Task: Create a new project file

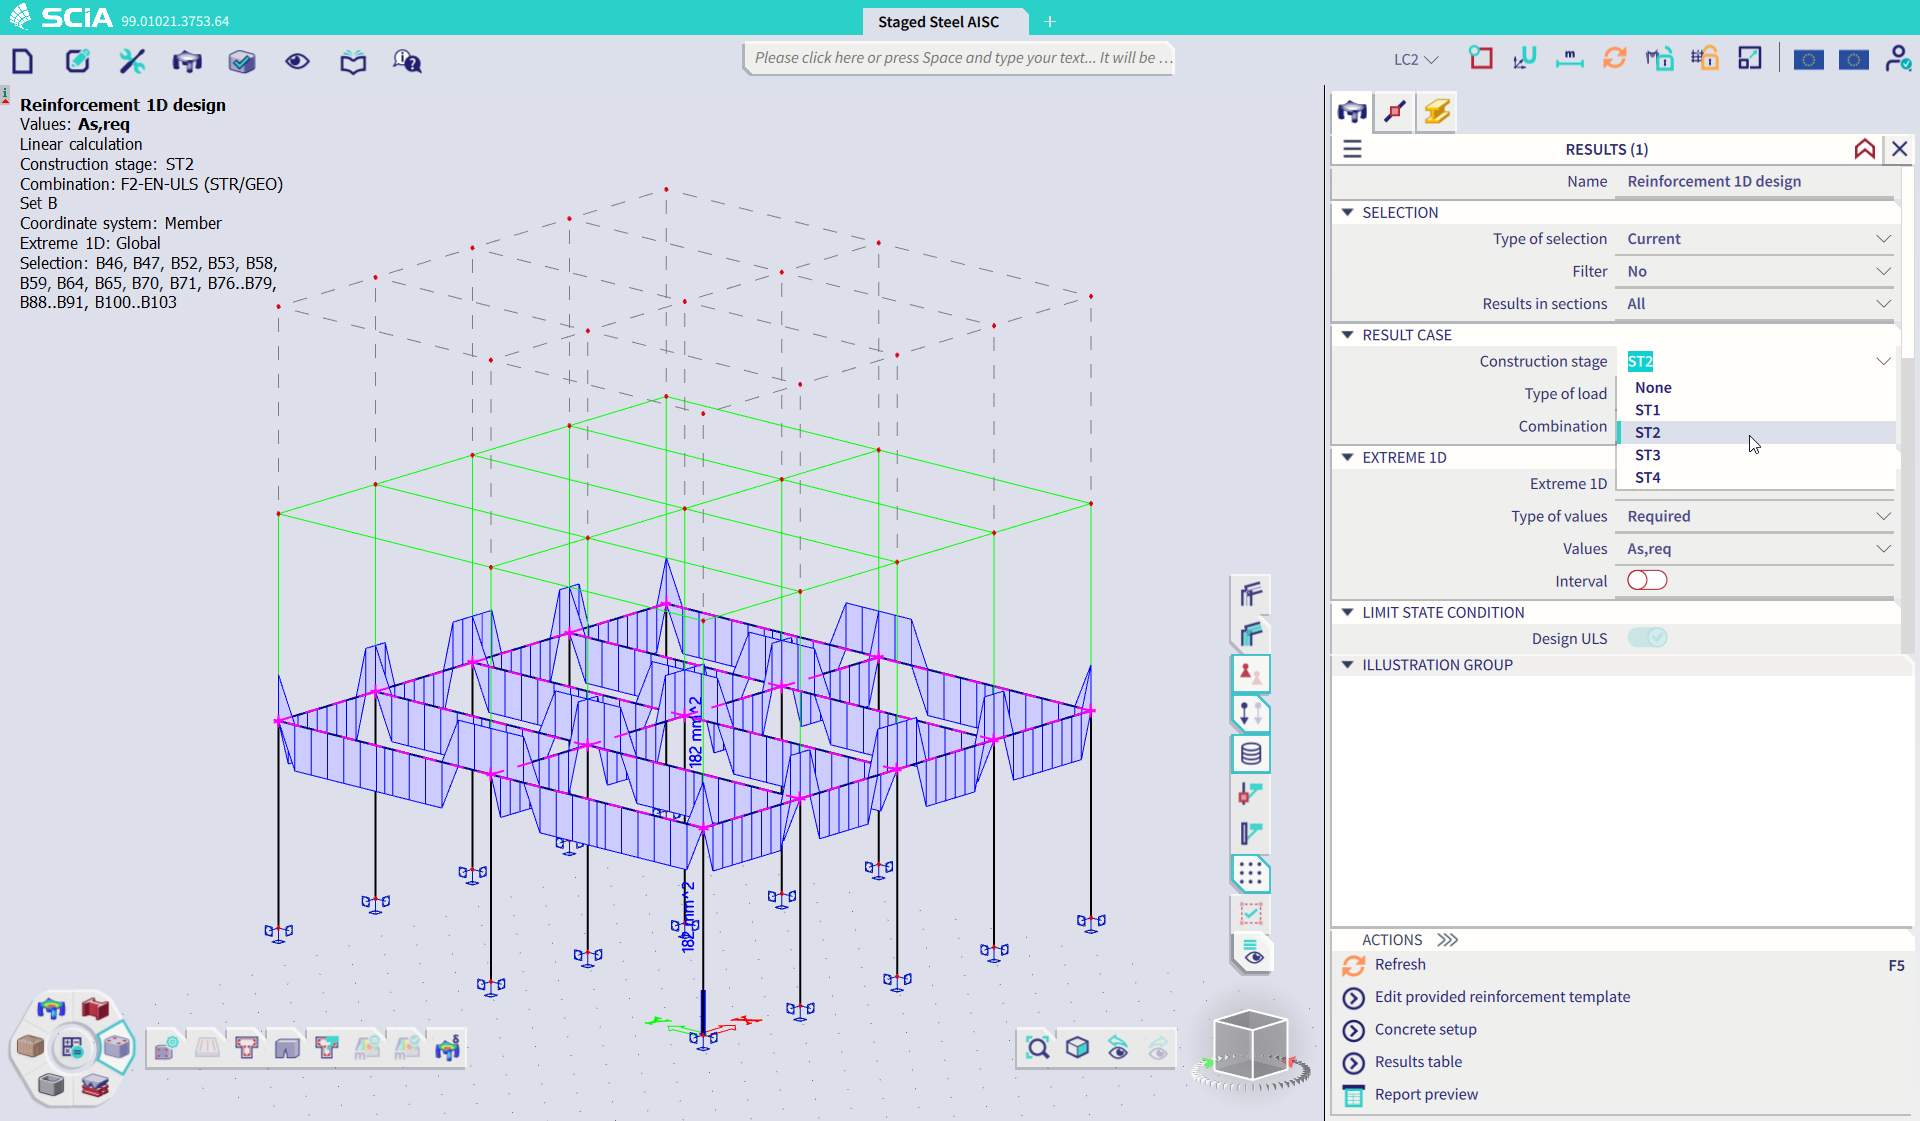Action: click(x=22, y=60)
